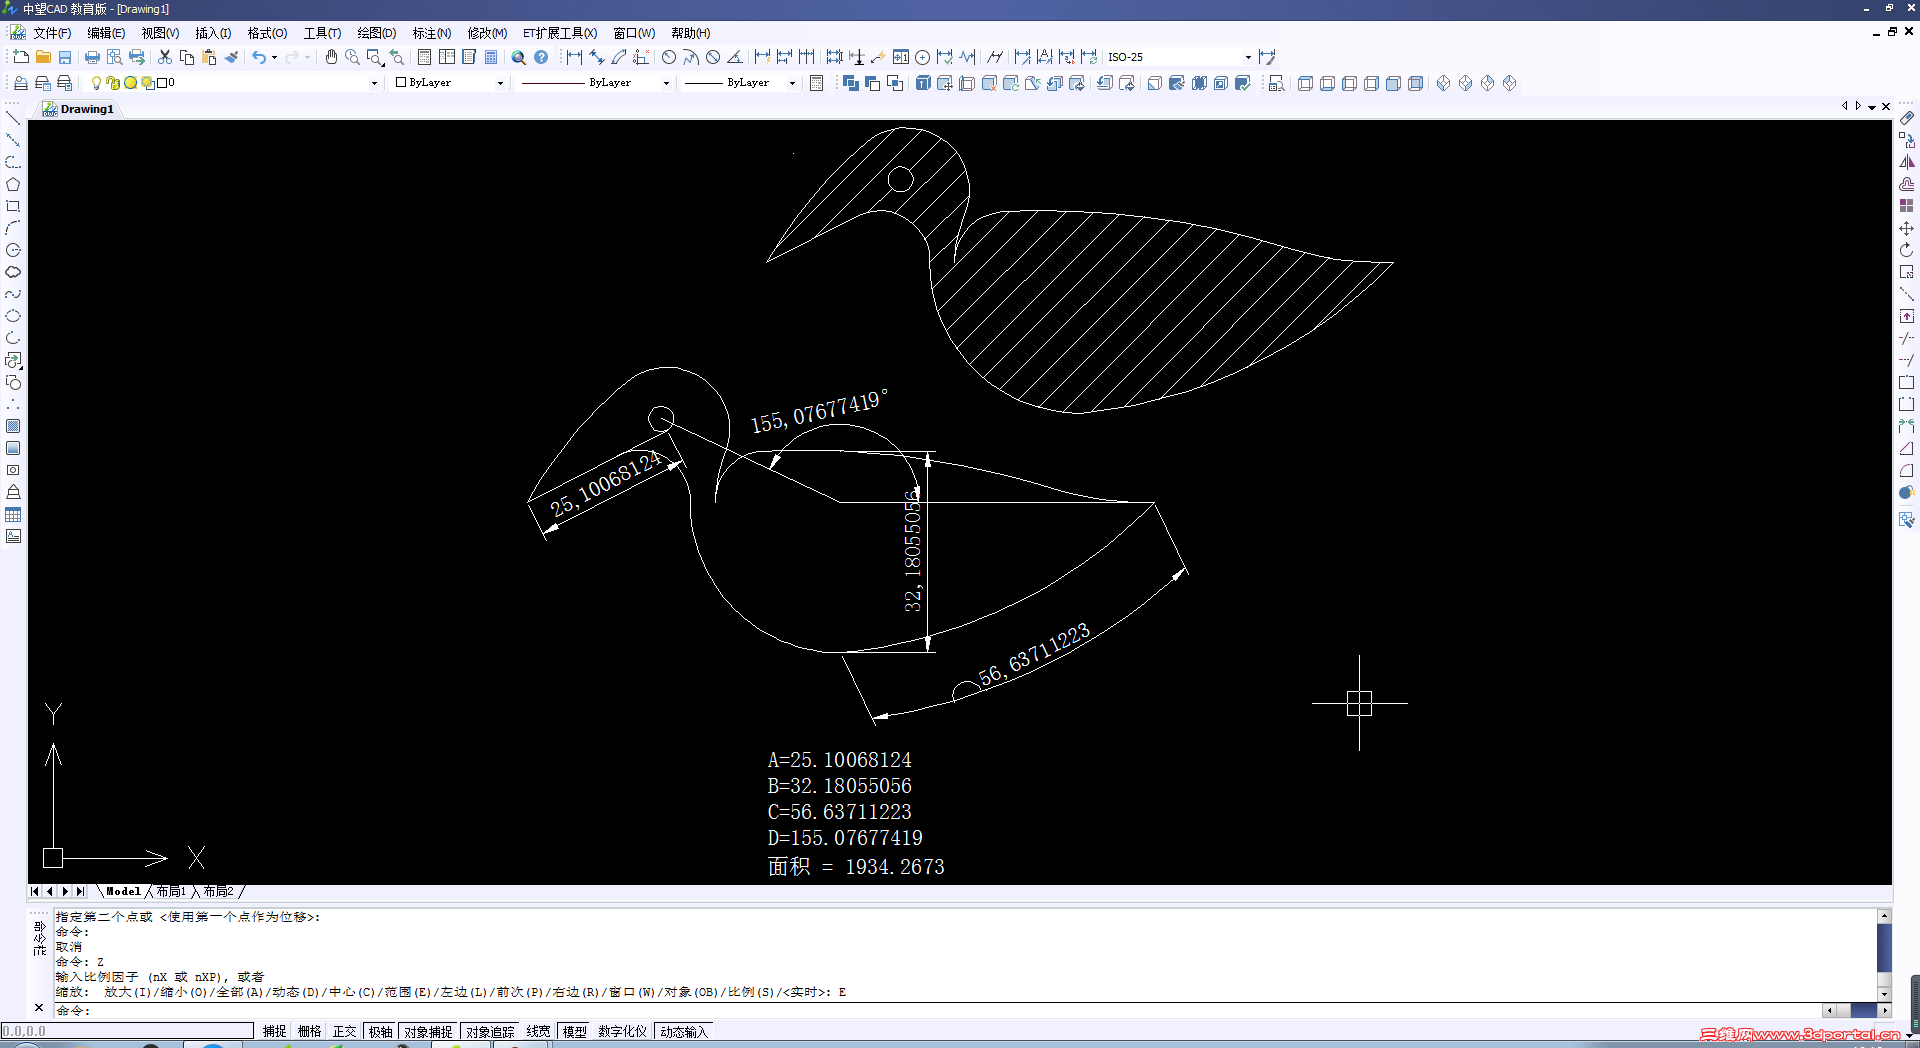
Task: Click the New drawing icon
Action: (x=21, y=57)
